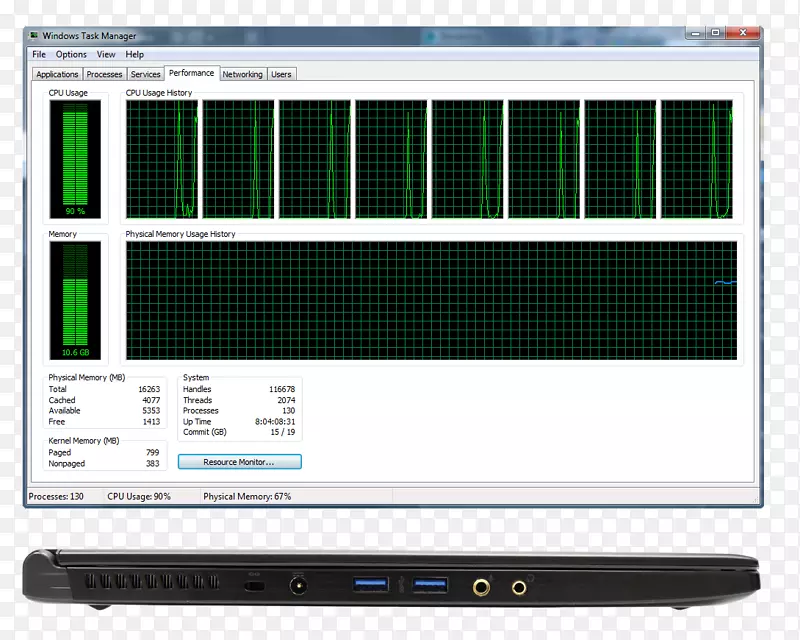800x640 pixels.
Task: Click the Physical Memory Usage History graph
Action: click(431, 300)
